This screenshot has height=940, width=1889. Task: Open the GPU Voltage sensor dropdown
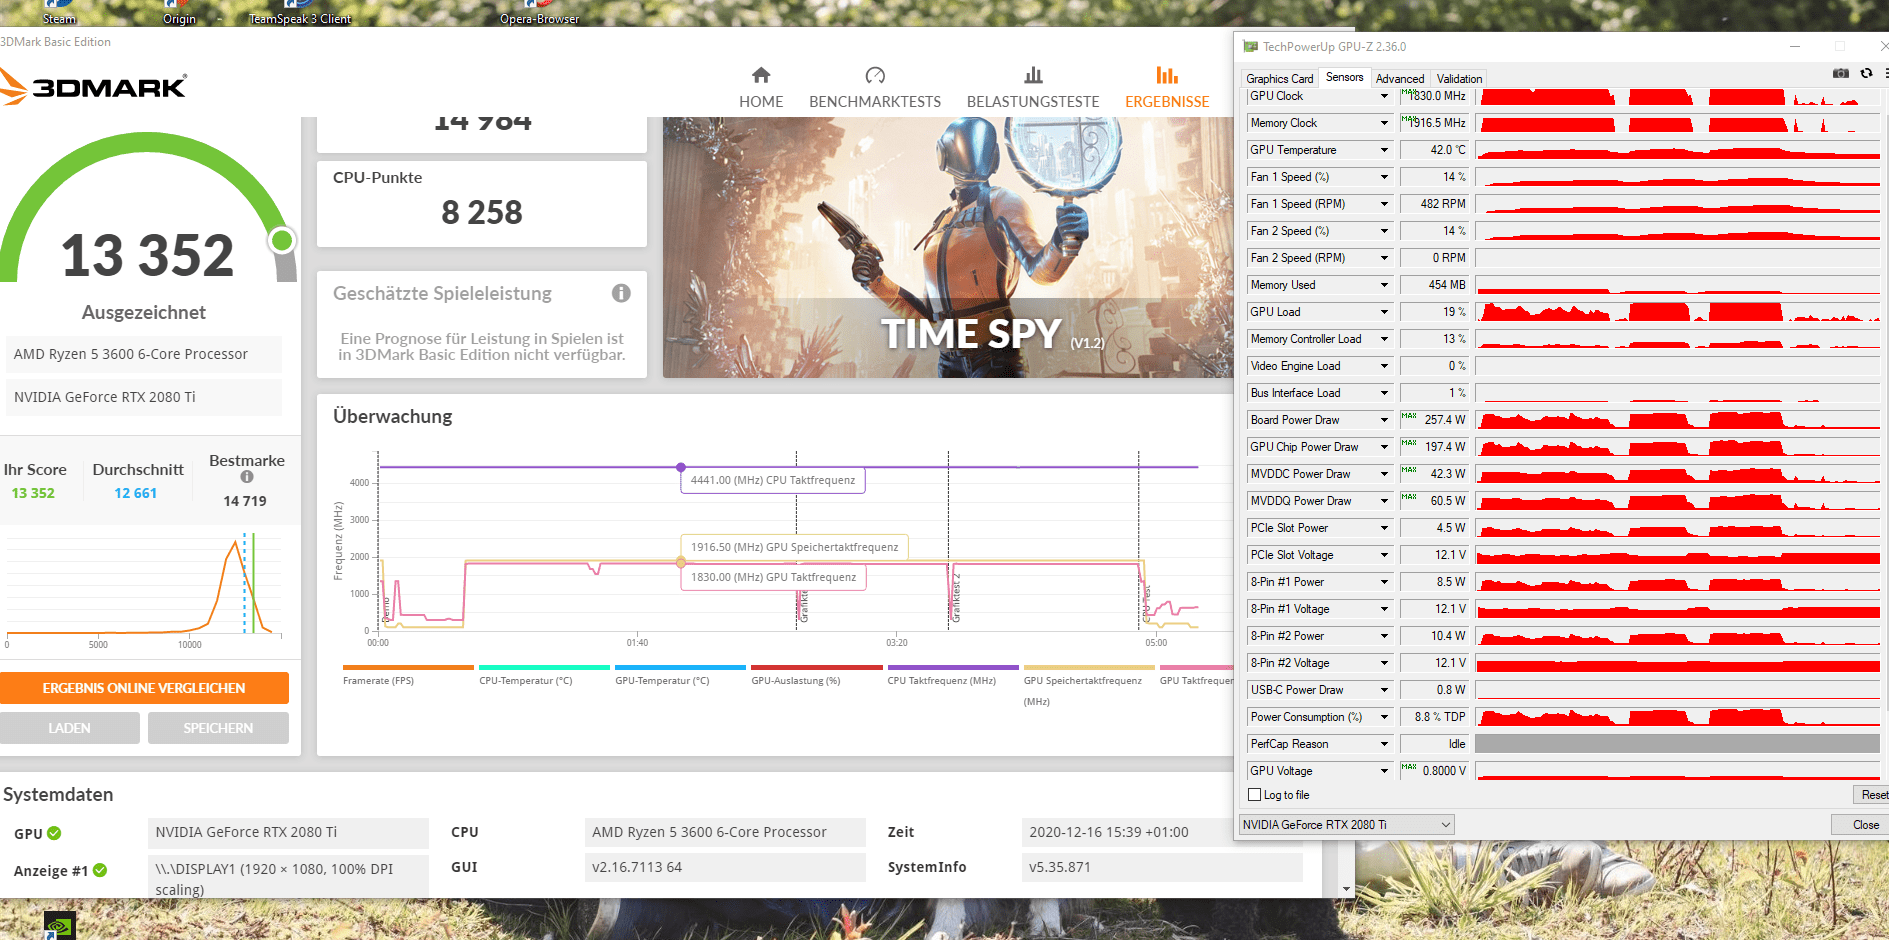coord(1384,771)
